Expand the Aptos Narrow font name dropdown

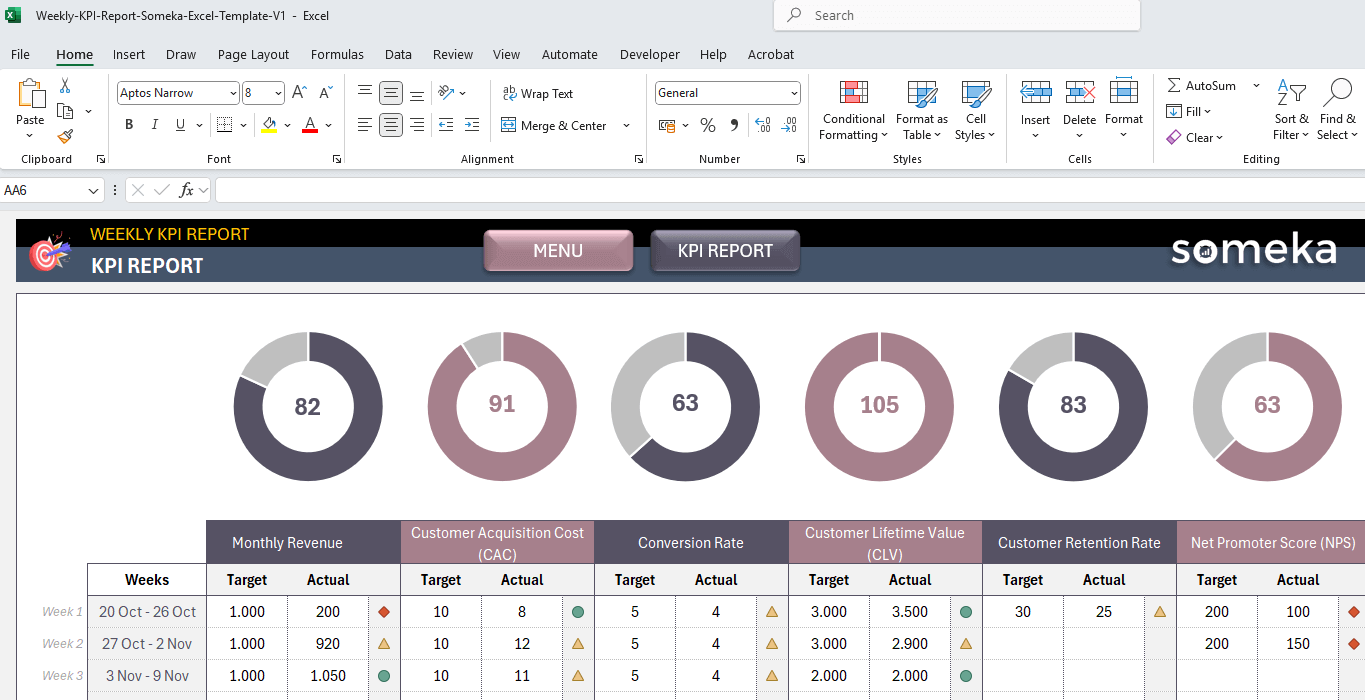coord(233,93)
